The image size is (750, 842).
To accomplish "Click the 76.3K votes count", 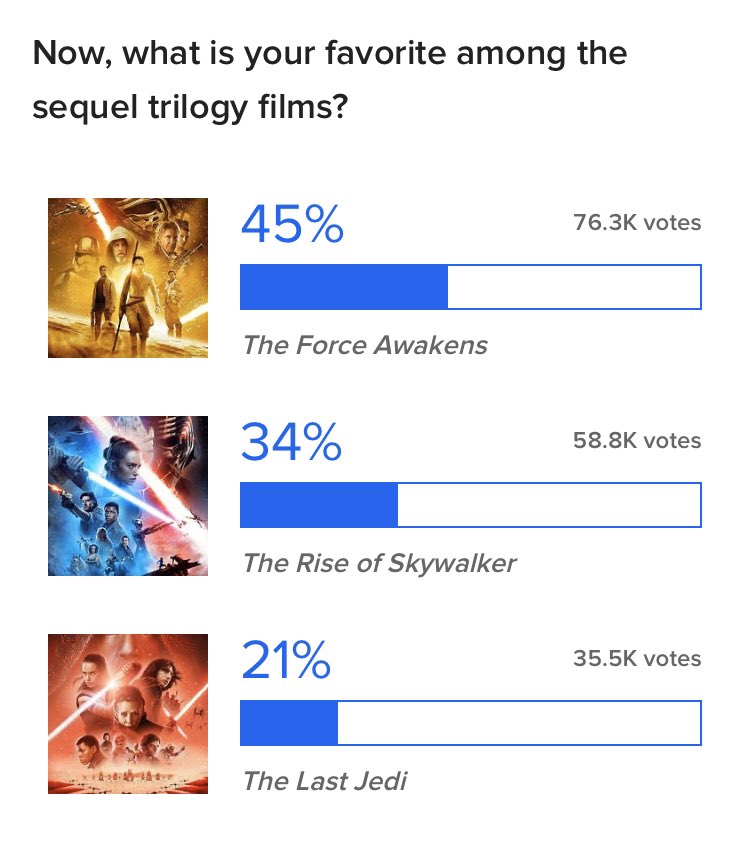I will 637,222.
